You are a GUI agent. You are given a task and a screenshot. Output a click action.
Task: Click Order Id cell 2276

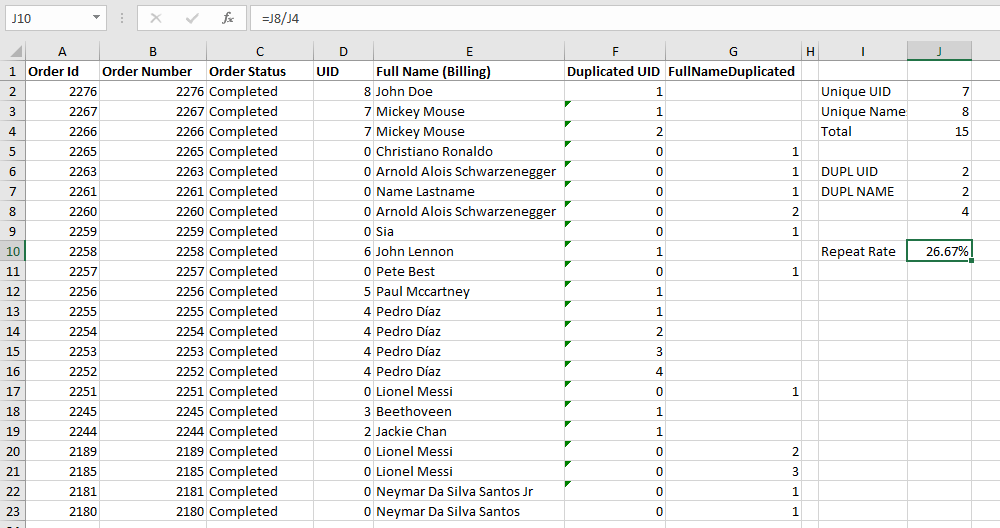[62, 91]
